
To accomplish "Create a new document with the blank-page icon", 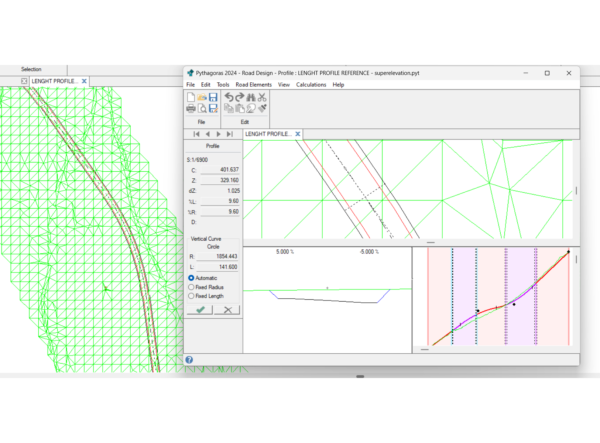I will [191, 98].
